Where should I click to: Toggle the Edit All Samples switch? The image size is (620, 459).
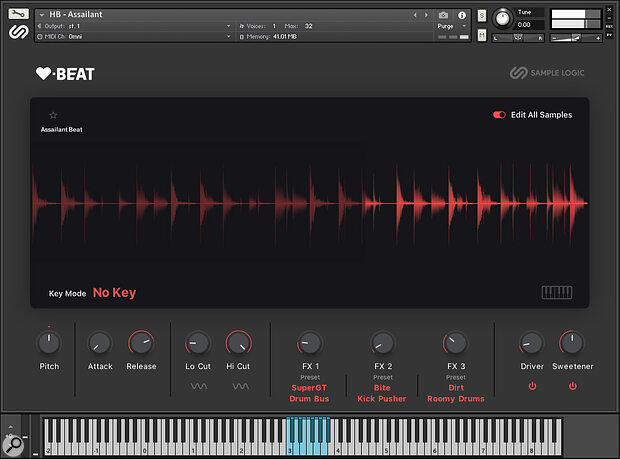[499, 115]
